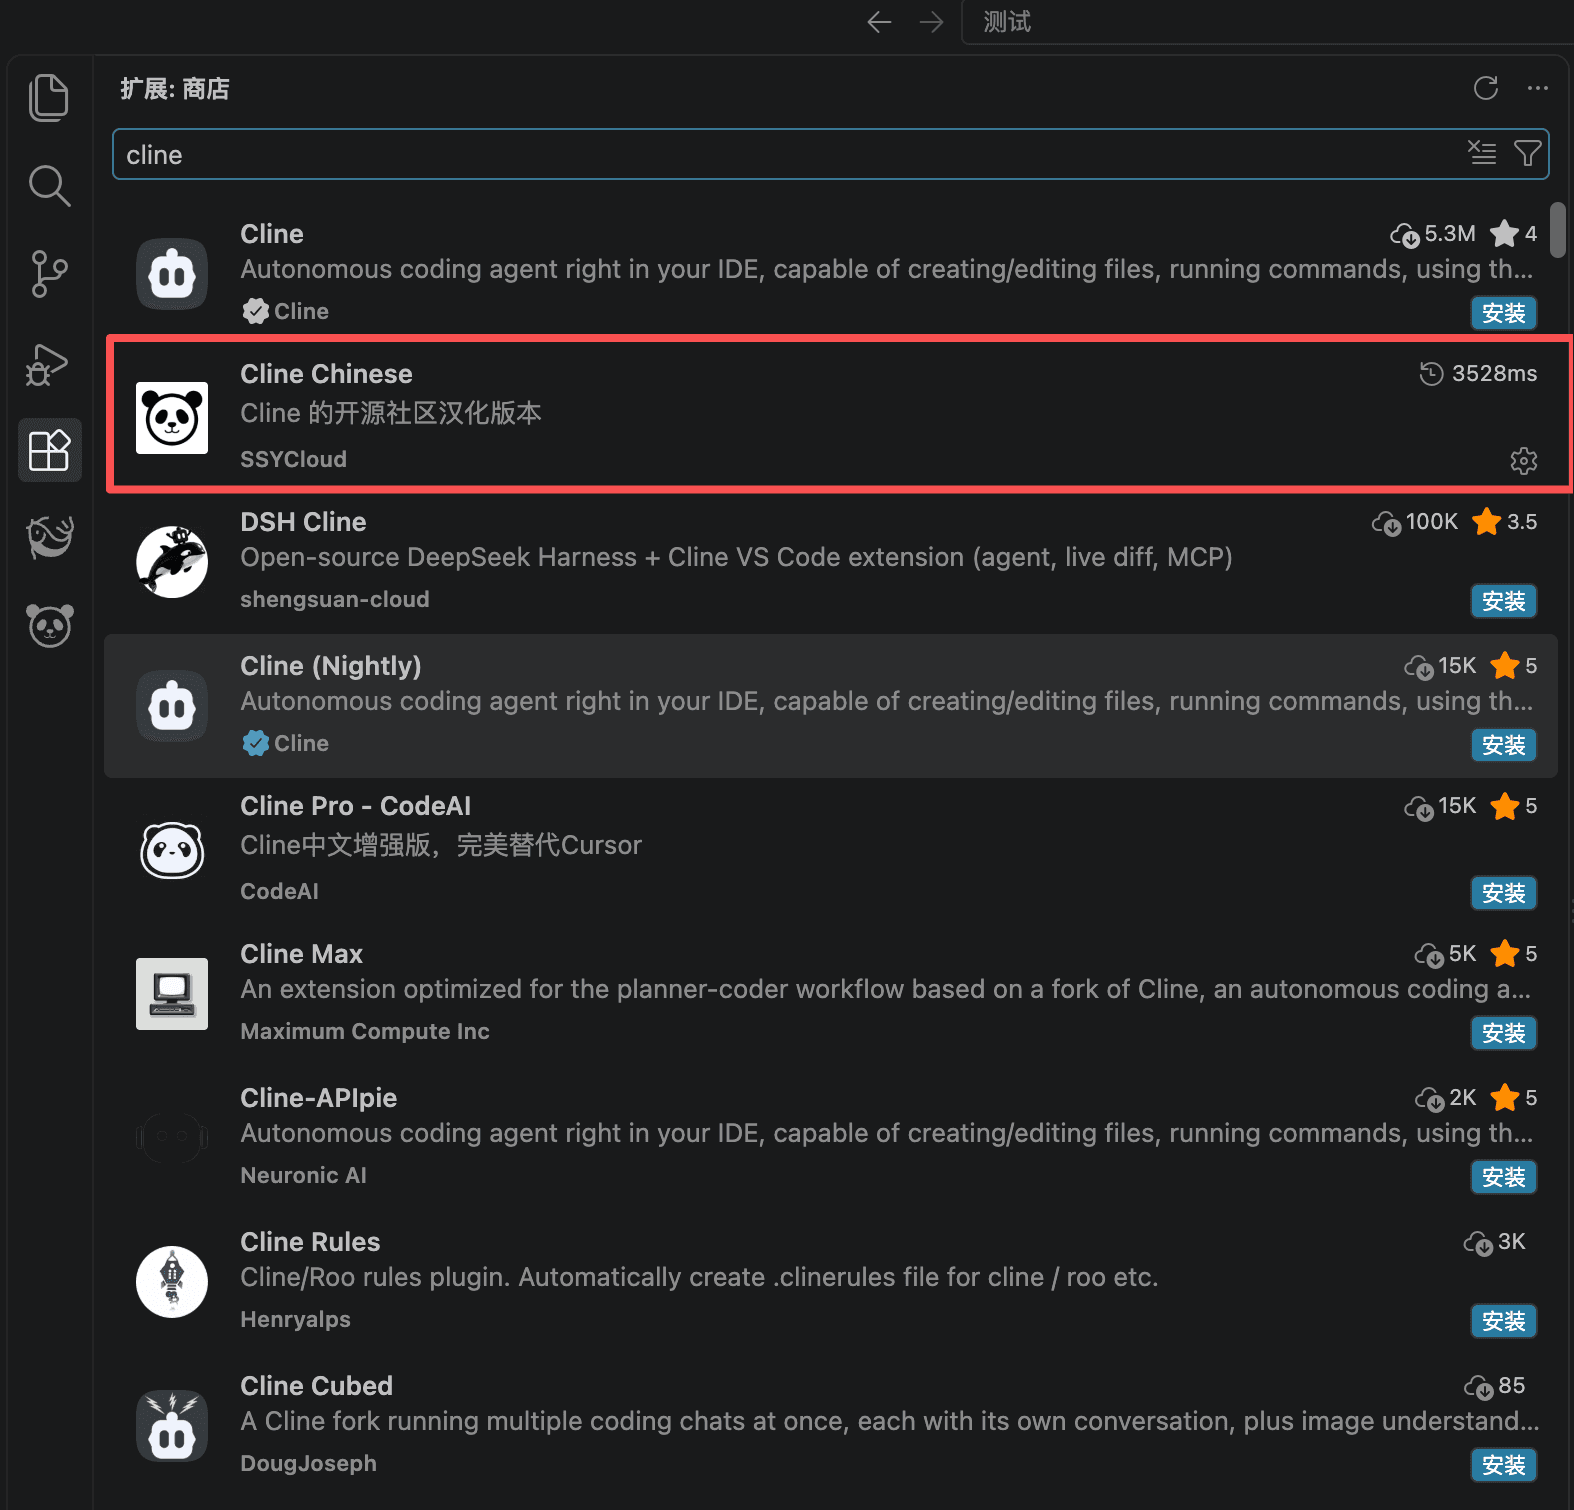
Task: Install the Cline Cubed extension
Action: tap(1504, 1465)
